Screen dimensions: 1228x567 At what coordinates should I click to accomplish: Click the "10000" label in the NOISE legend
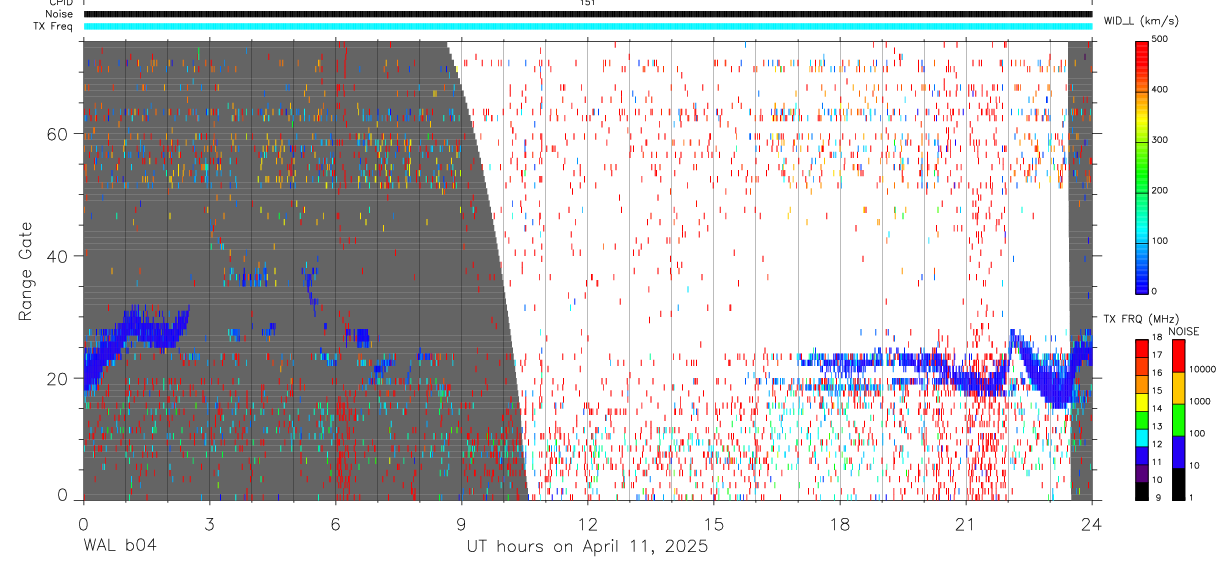click(x=1202, y=369)
